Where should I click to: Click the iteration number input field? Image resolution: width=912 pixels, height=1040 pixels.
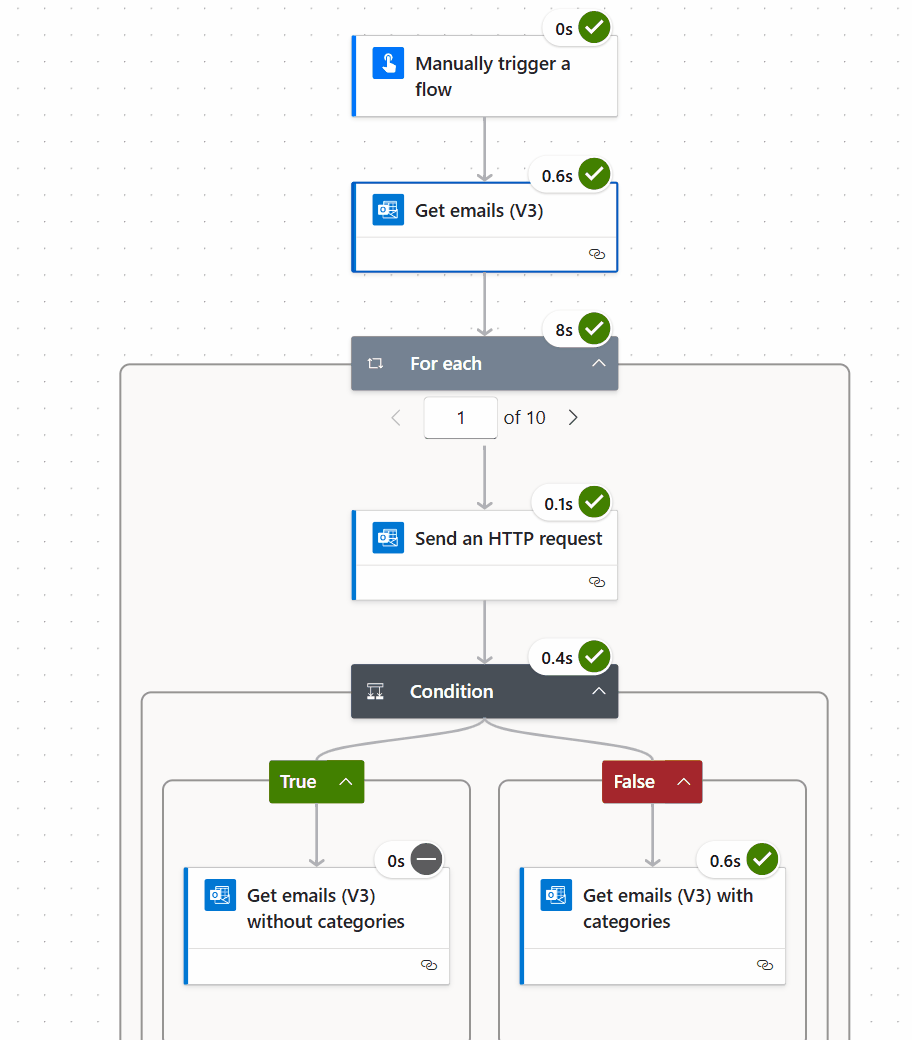coord(460,418)
